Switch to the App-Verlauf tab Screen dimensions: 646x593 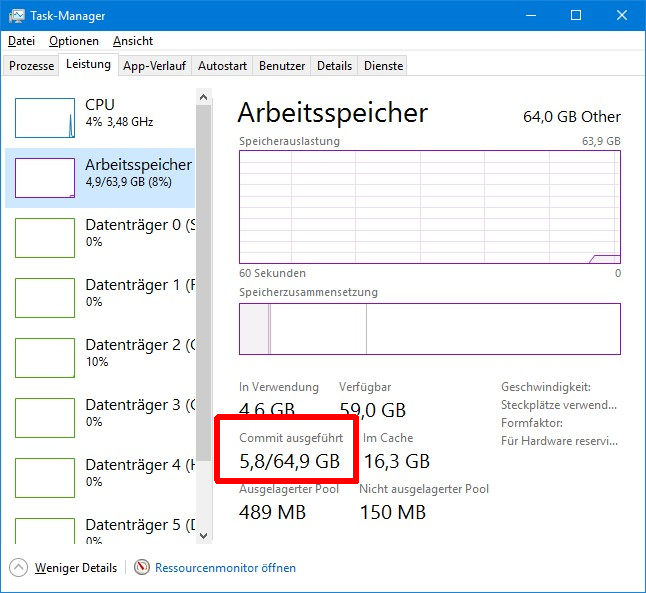154,66
